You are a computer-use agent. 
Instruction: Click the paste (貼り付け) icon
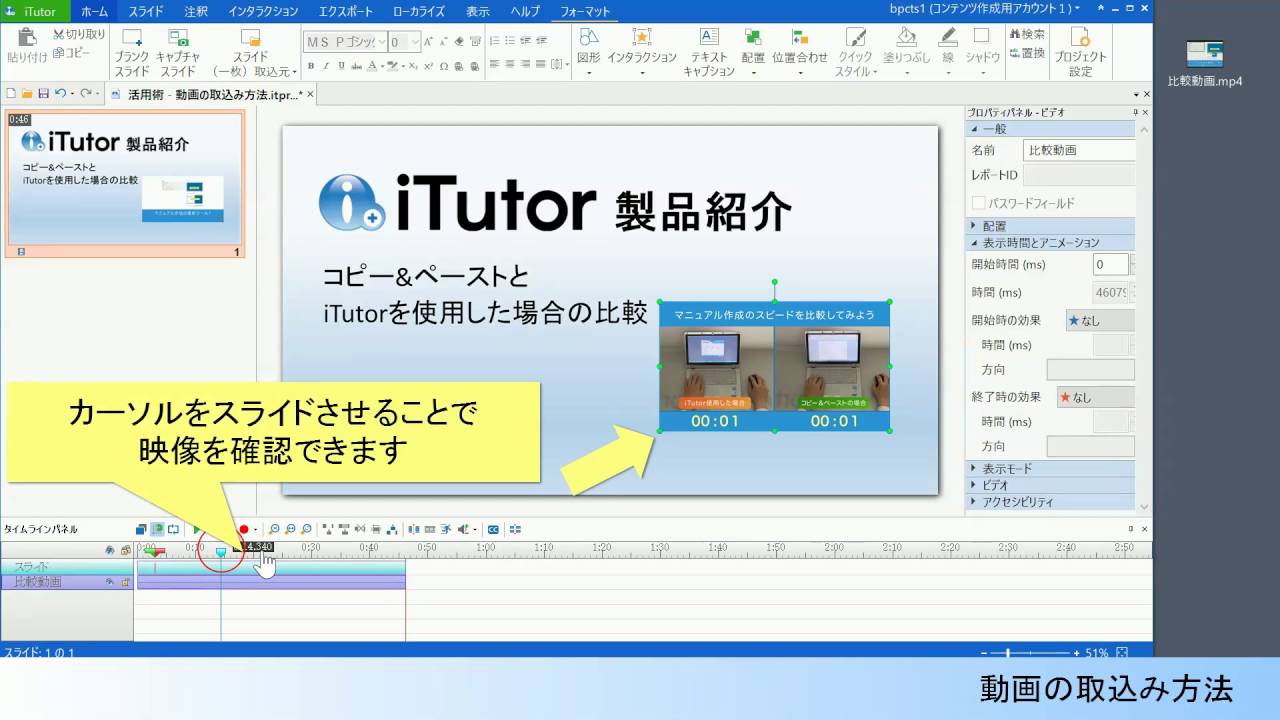click(27, 38)
